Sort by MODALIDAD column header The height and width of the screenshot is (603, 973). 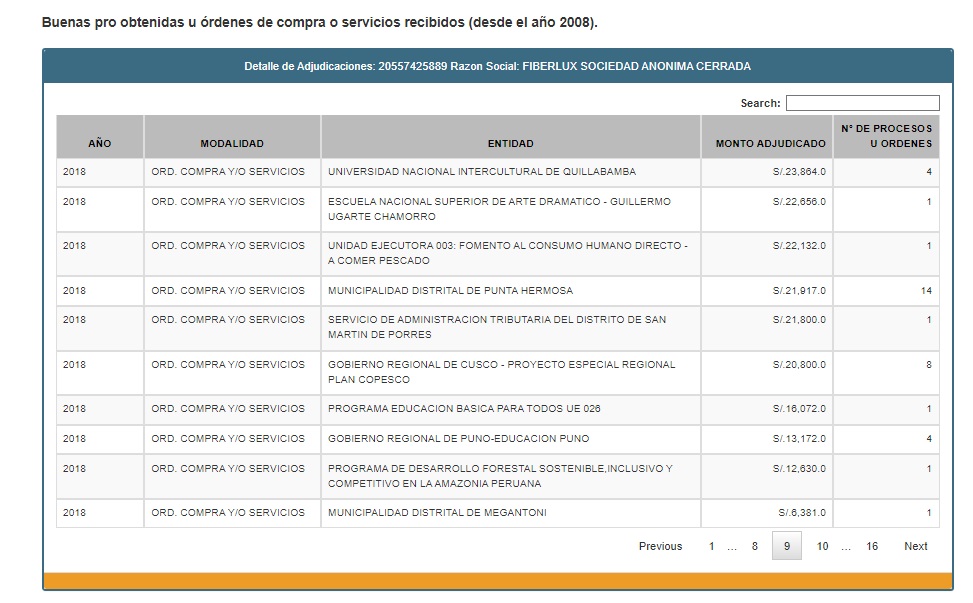click(232, 144)
